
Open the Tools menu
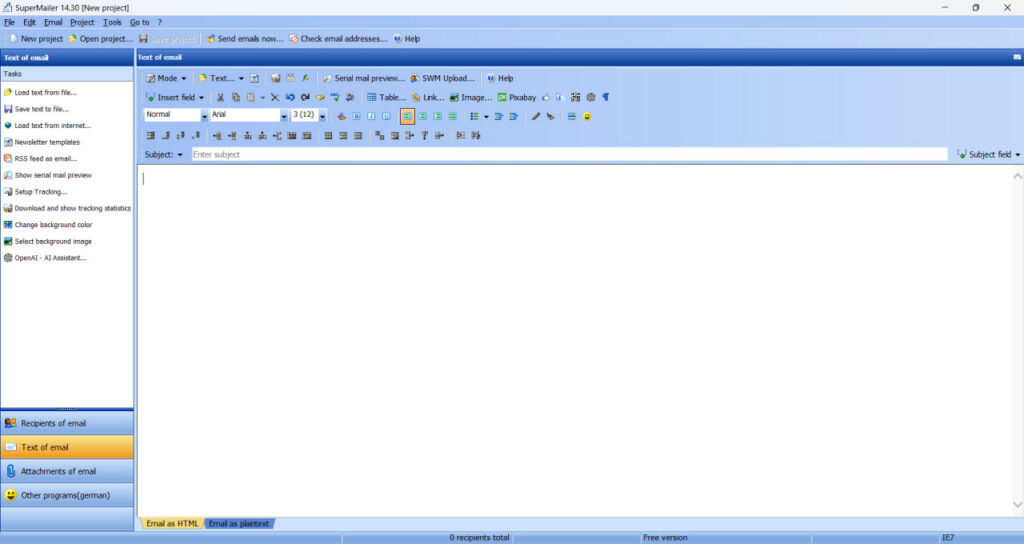112,22
